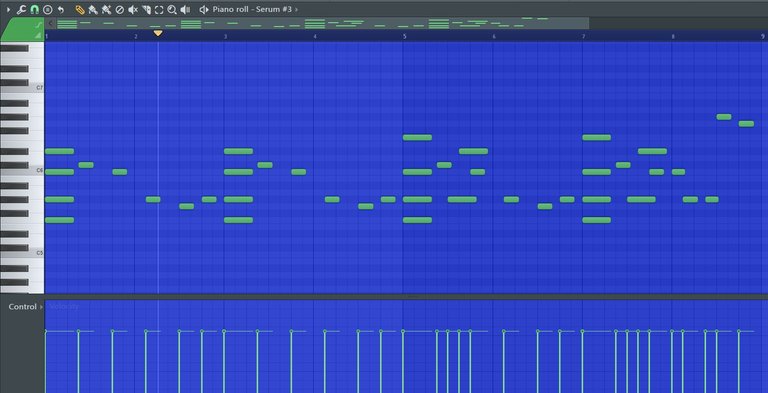768x393 pixels.
Task: Open the stamp chord tool
Action: pos(48,9)
